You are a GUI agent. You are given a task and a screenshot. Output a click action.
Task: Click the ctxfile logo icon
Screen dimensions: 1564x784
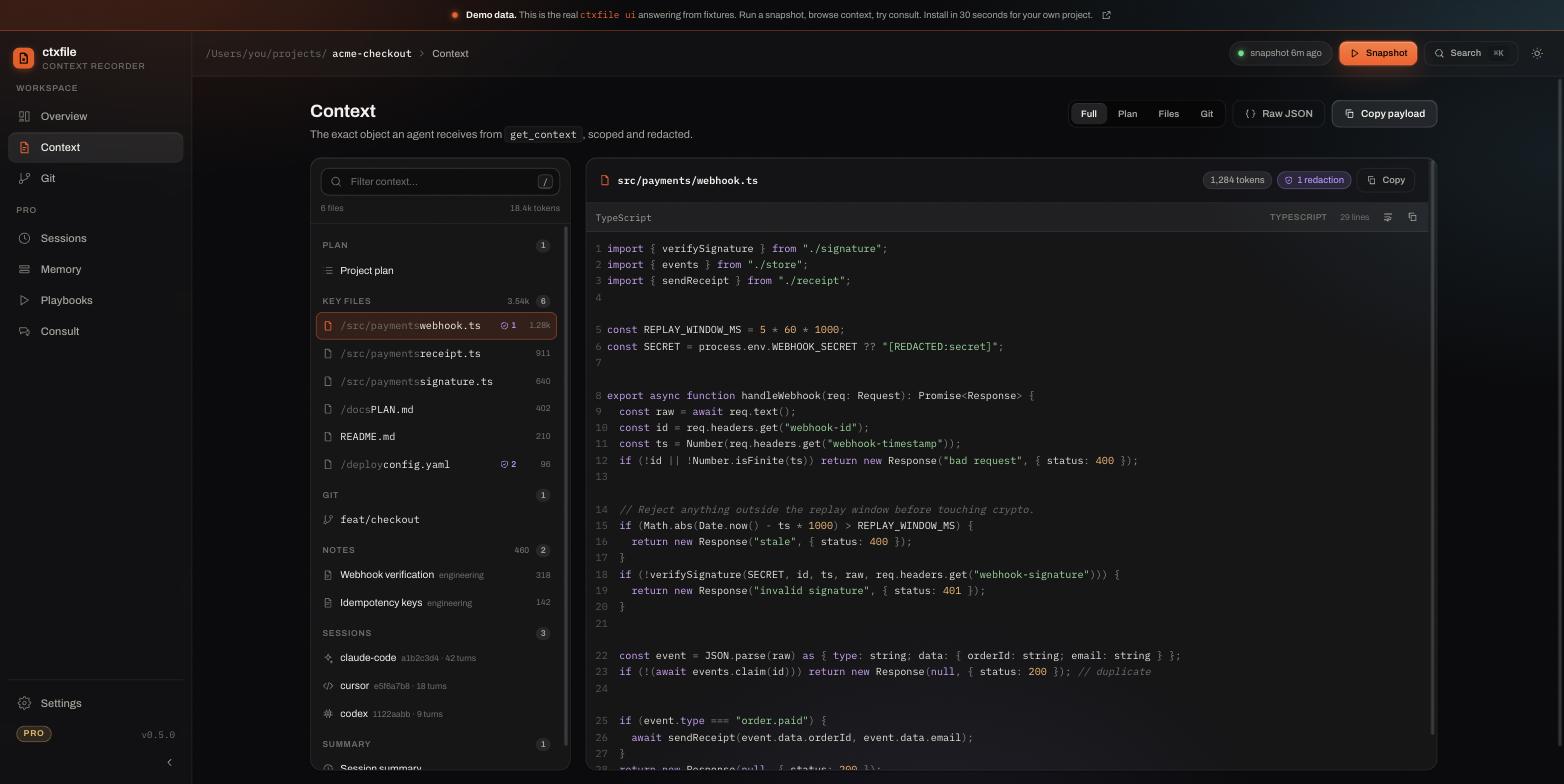click(23, 58)
